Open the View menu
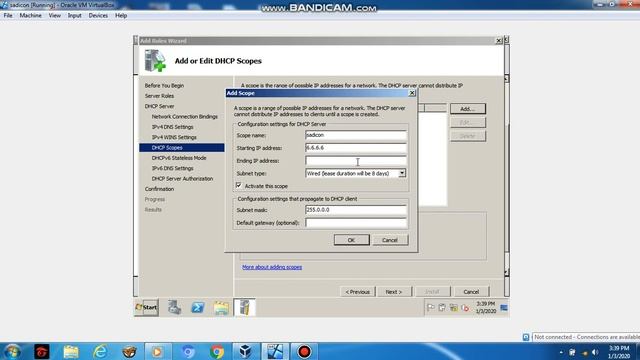The height and width of the screenshot is (360, 640). pos(54,16)
